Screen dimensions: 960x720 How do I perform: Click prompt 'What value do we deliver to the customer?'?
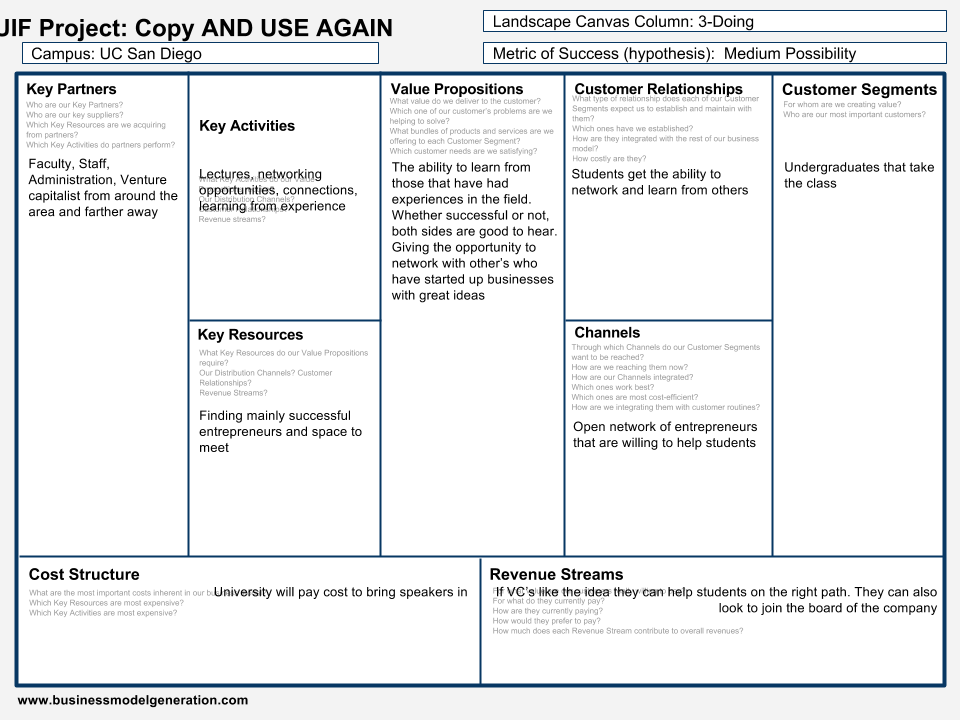[465, 101]
